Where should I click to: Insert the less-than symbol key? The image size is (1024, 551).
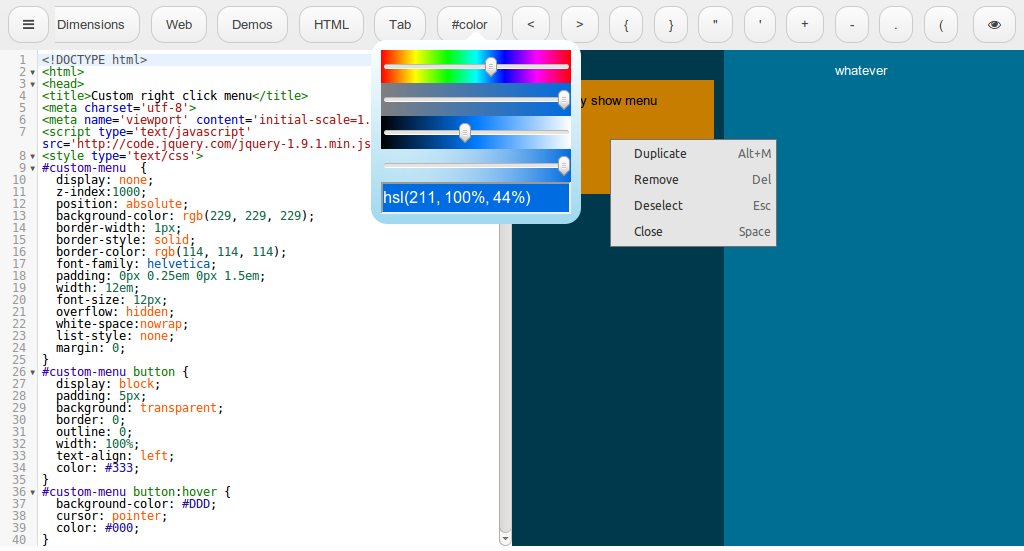coord(531,25)
